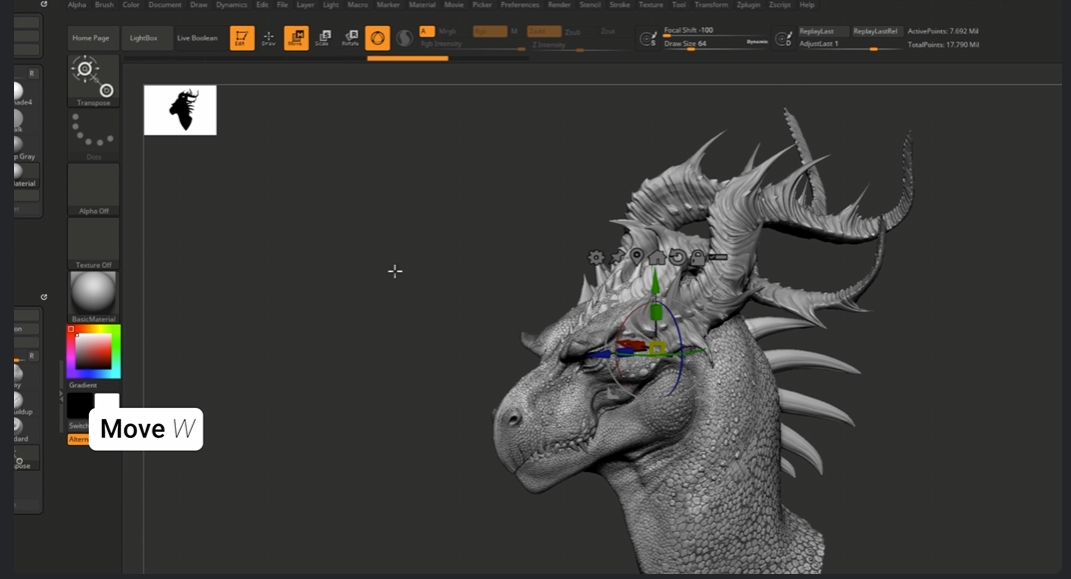Enable the Zcut mode
This screenshot has height=579, width=1071.
[608, 31]
